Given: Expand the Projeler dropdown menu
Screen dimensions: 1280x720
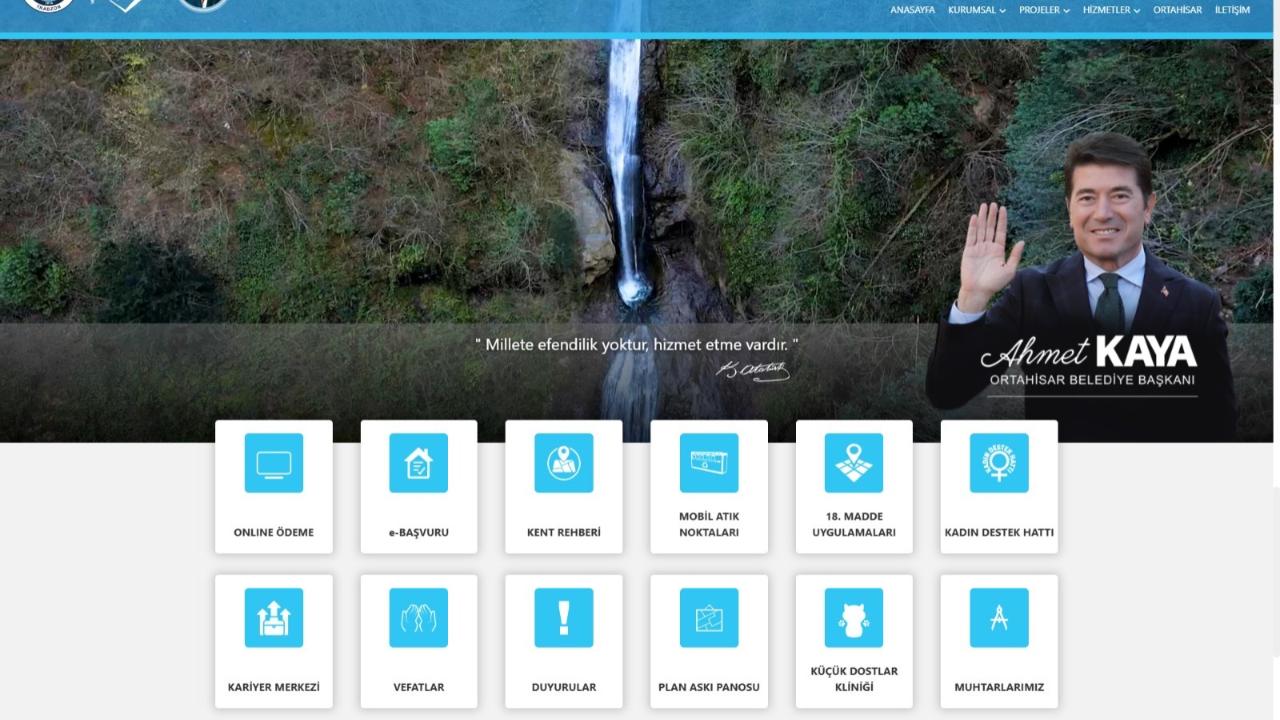Looking at the screenshot, I should 1044,10.
